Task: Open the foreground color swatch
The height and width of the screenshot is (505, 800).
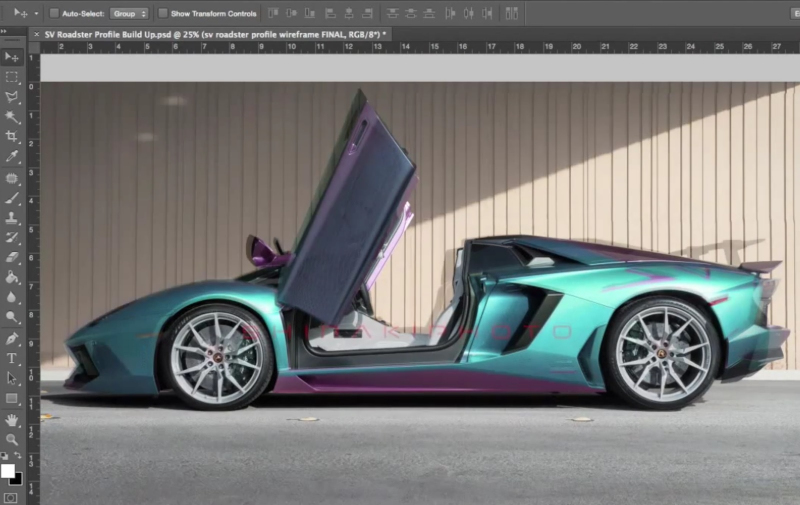Action: tap(8, 470)
